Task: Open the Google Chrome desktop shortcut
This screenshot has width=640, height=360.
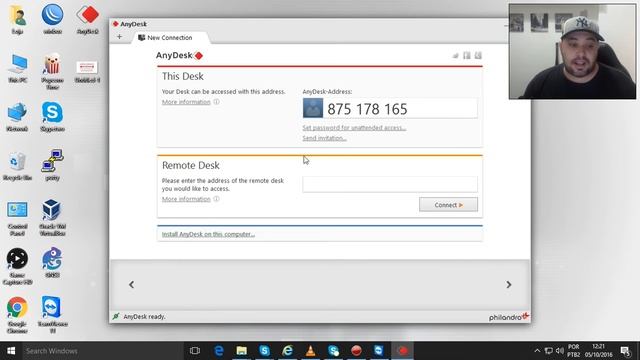Action: (x=17, y=315)
